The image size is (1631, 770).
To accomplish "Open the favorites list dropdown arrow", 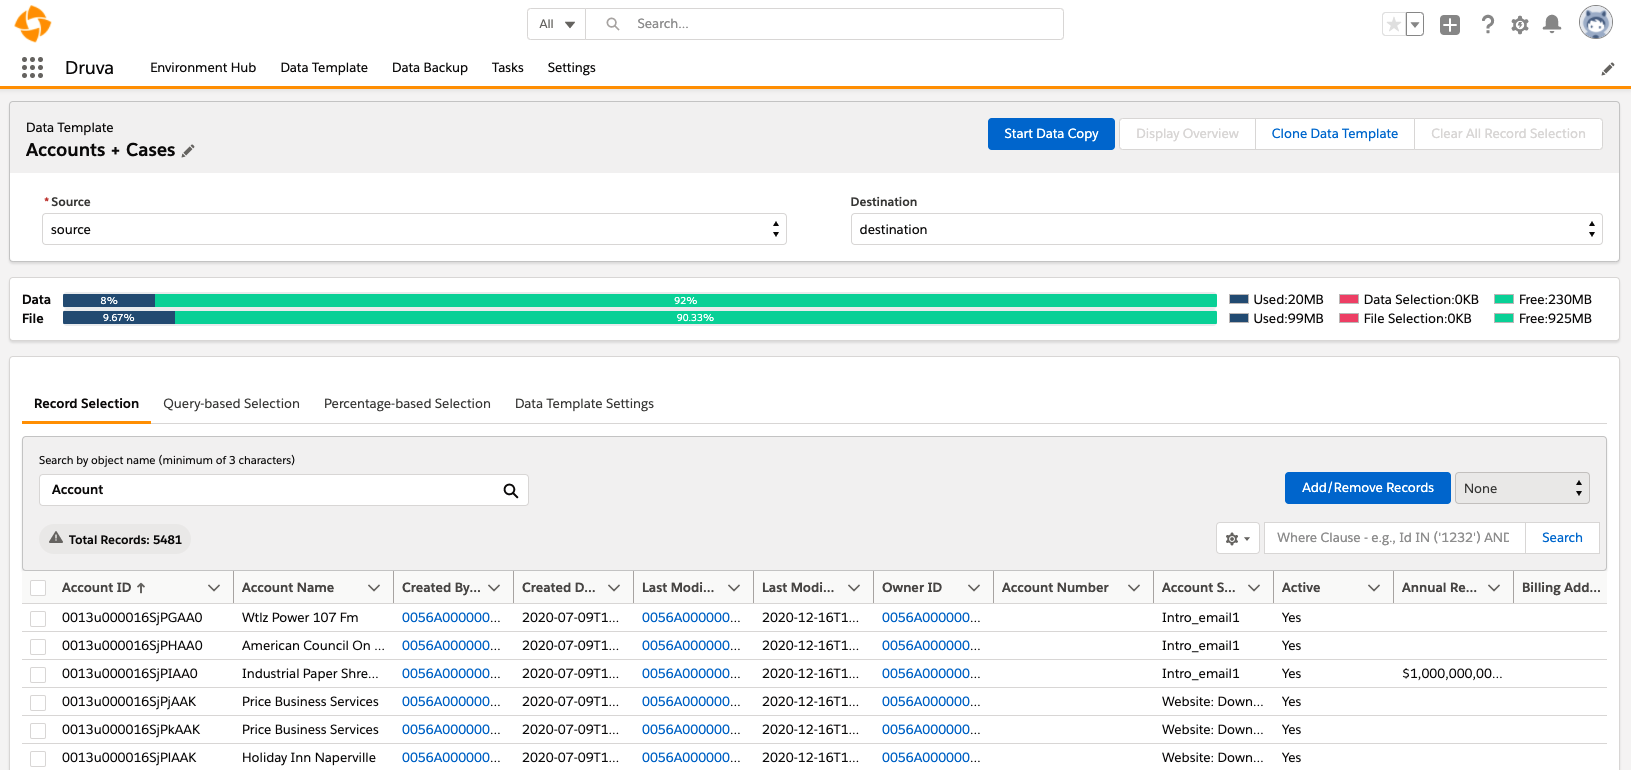I will click(1415, 24).
